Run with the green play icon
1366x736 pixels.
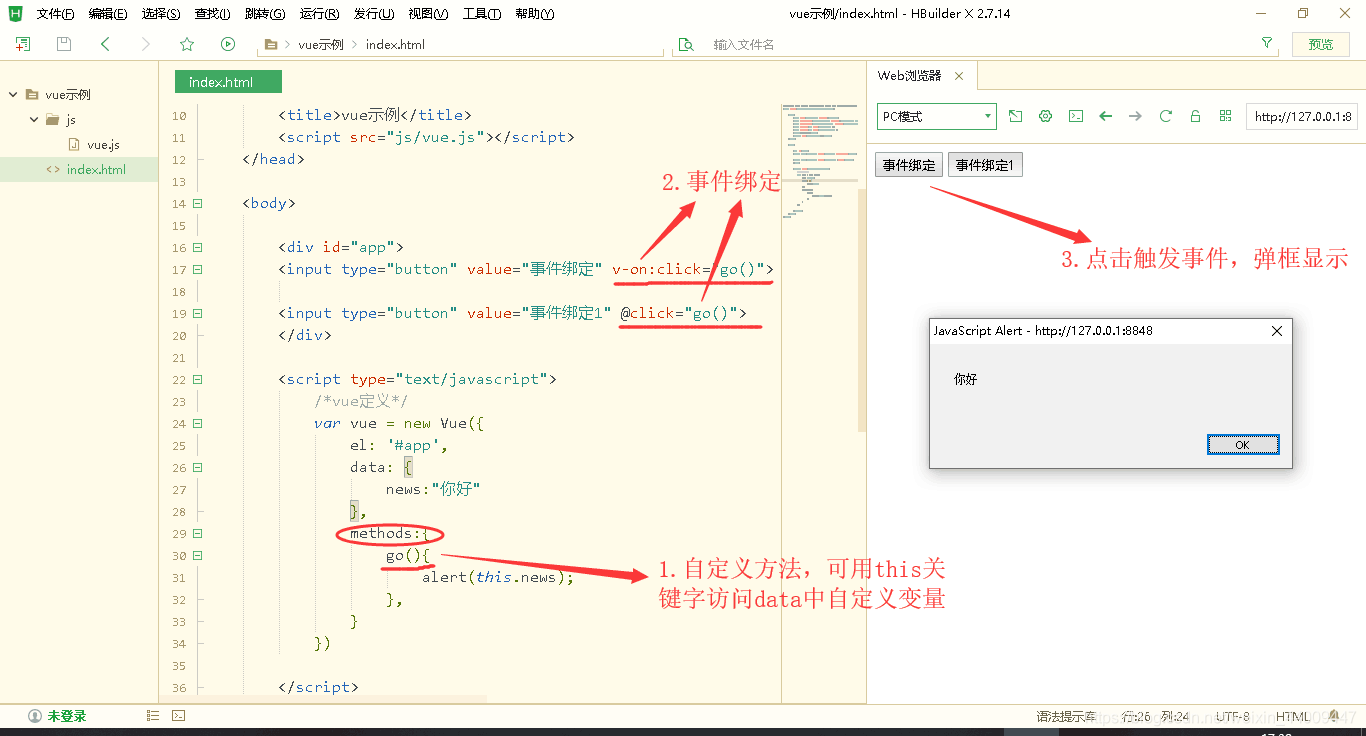(x=228, y=44)
